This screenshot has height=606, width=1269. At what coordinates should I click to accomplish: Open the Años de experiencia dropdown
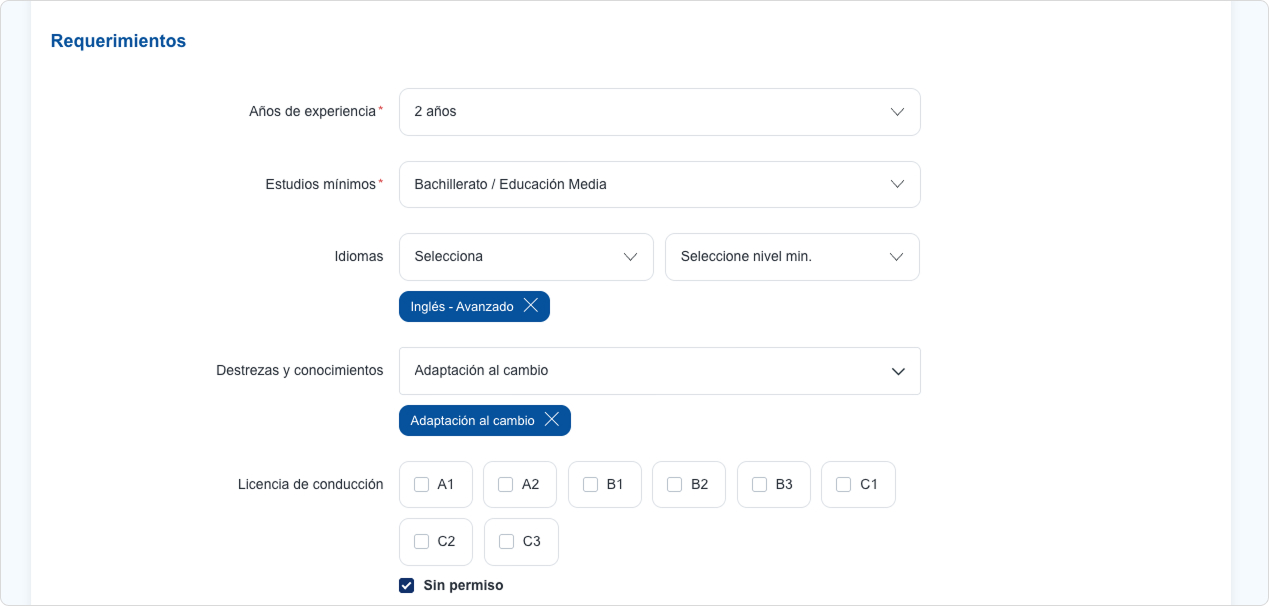click(x=658, y=112)
